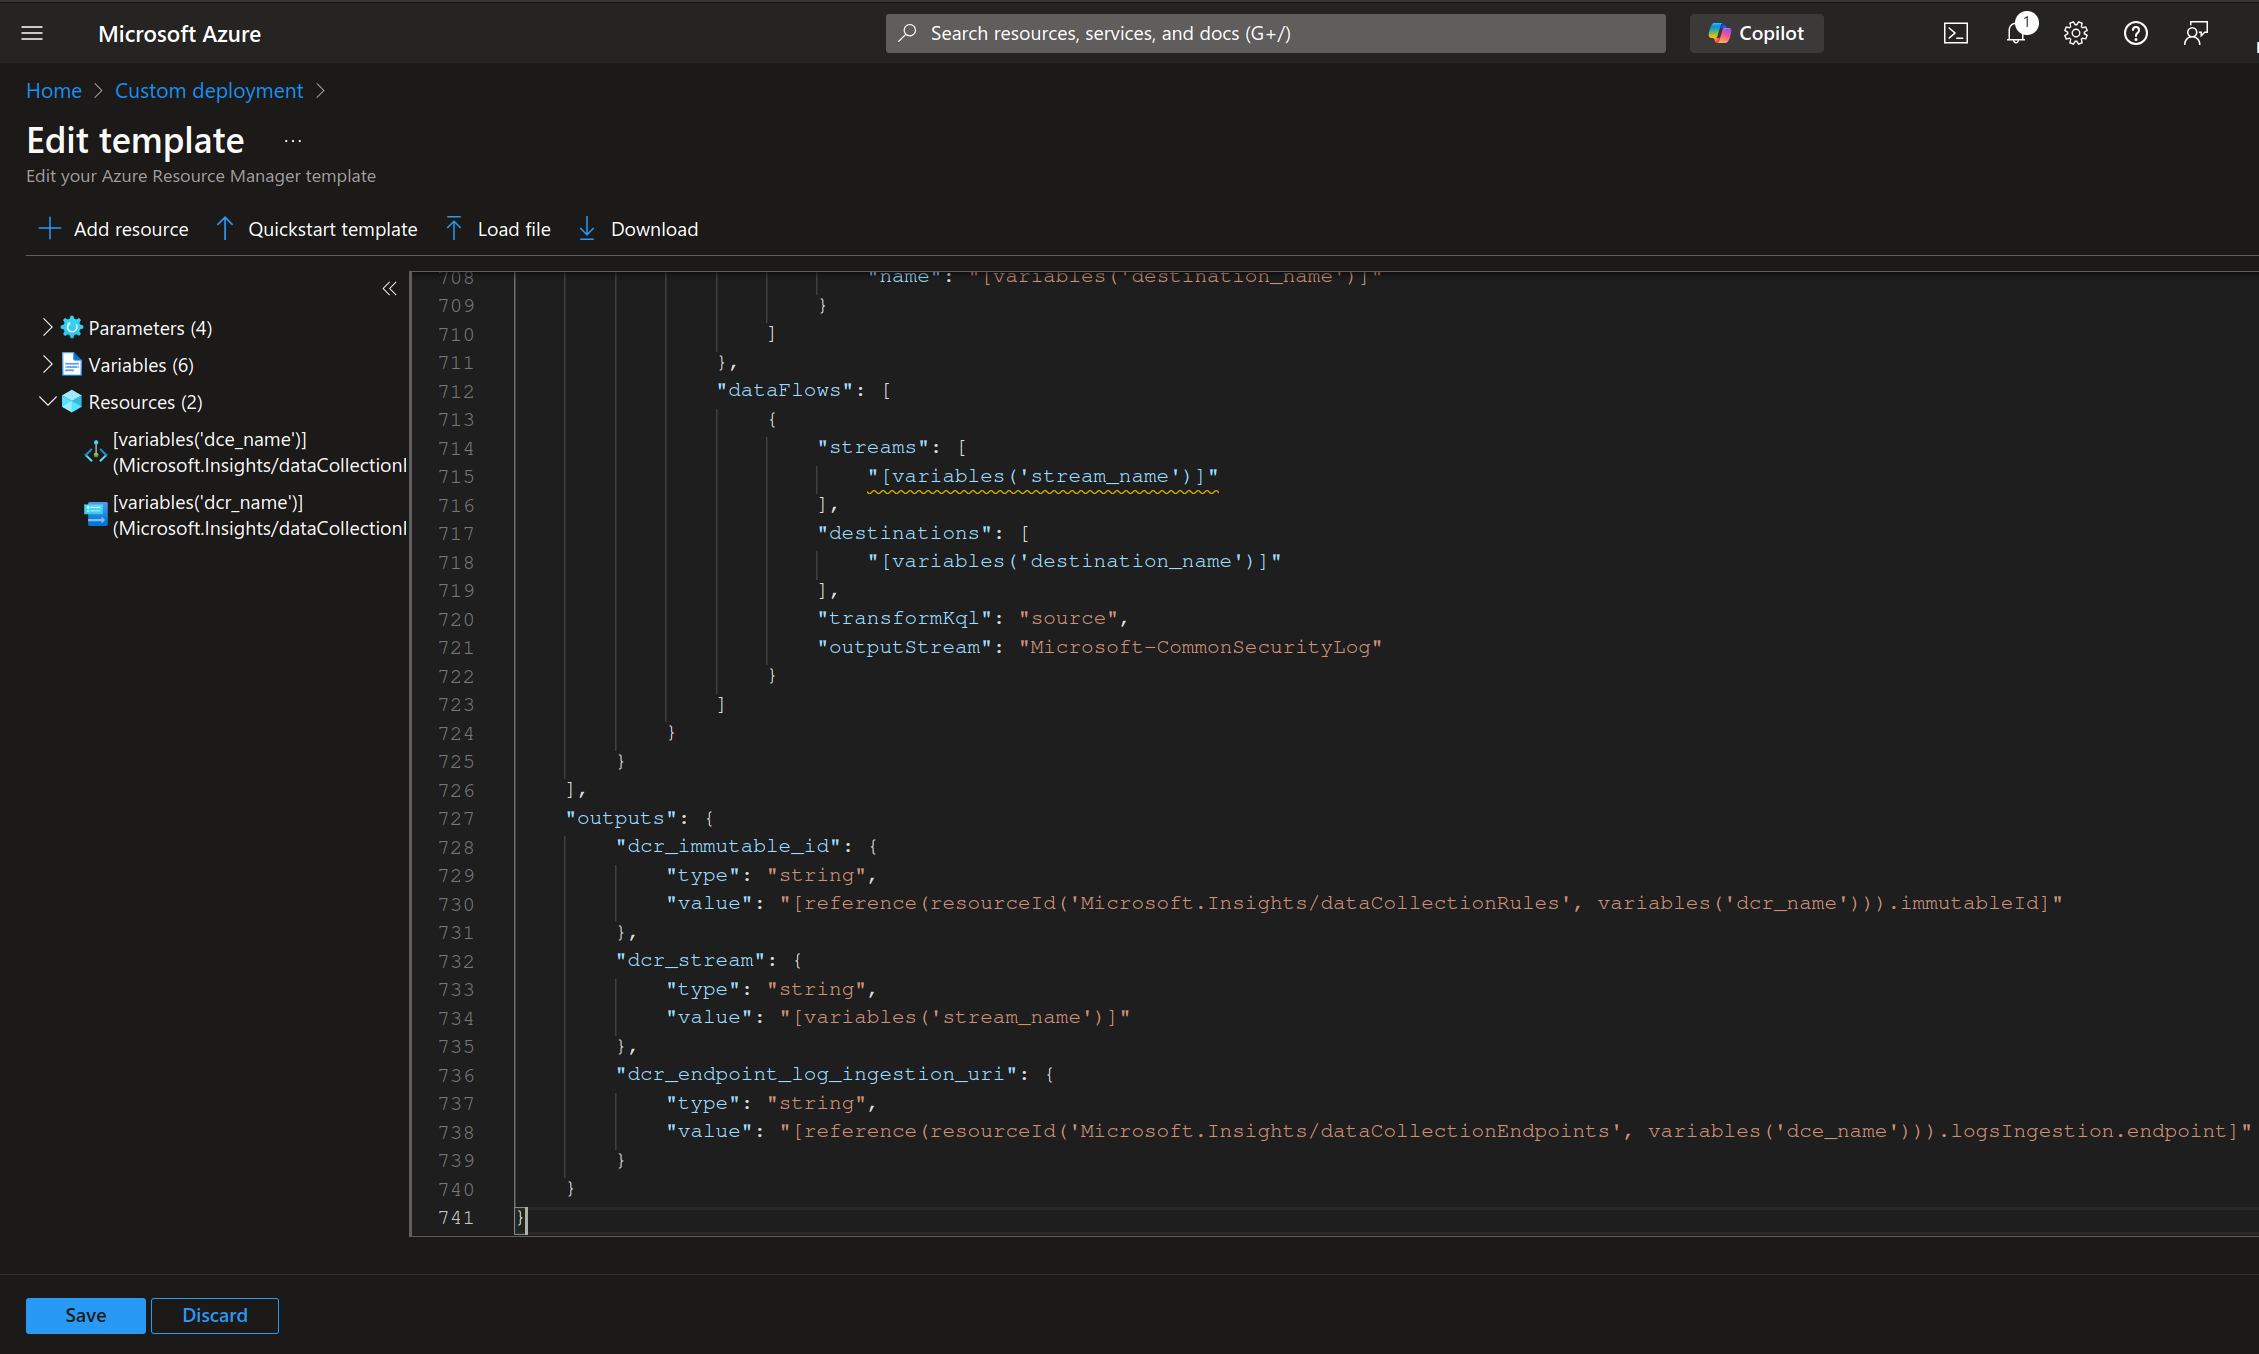The width and height of the screenshot is (2259, 1354).
Task: Go to Home breadcrumb
Action: (x=54, y=90)
